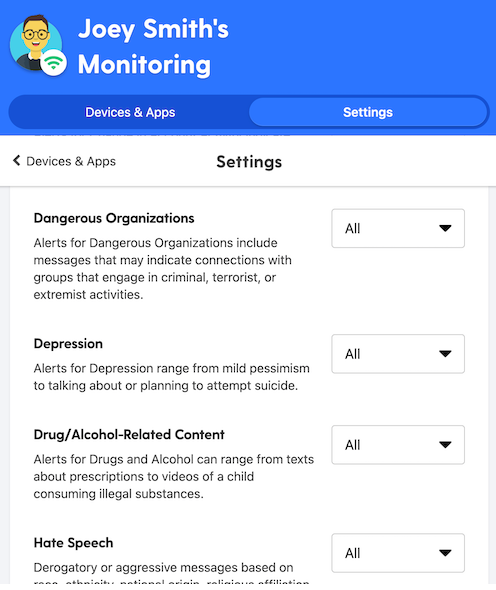Click Joey Smith's profile avatar
Viewport: 496px width, 590px height.
[x=36, y=43]
